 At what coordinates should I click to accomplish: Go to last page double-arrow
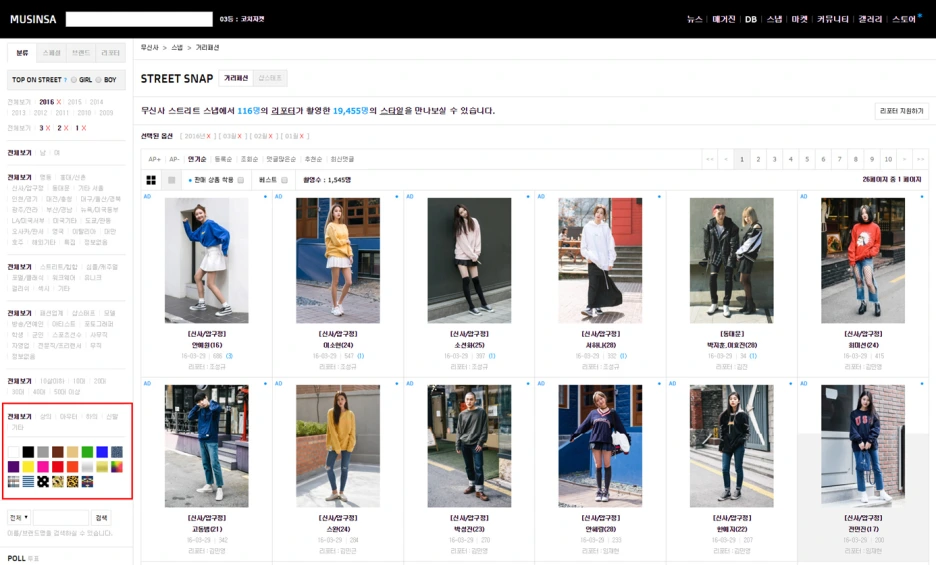(920, 159)
